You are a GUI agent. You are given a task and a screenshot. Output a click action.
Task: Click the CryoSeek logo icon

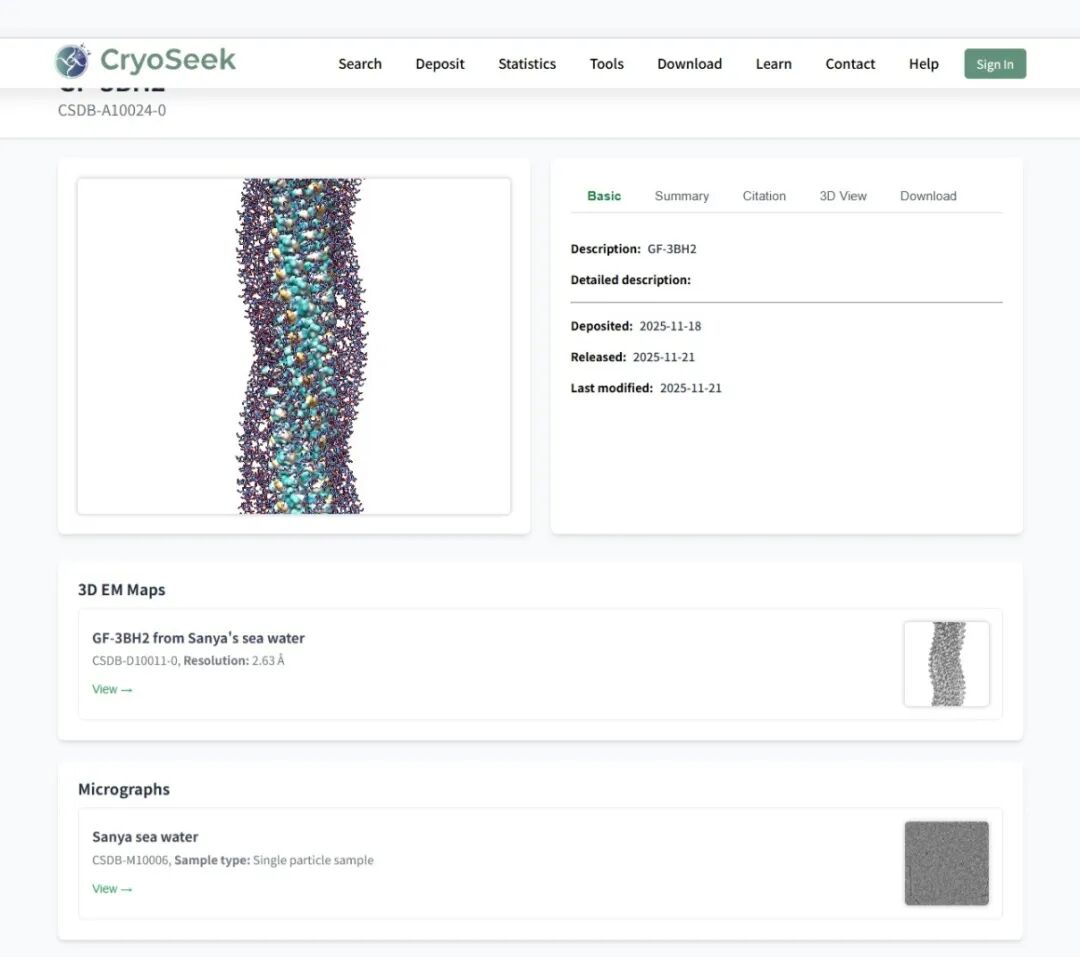click(72, 62)
